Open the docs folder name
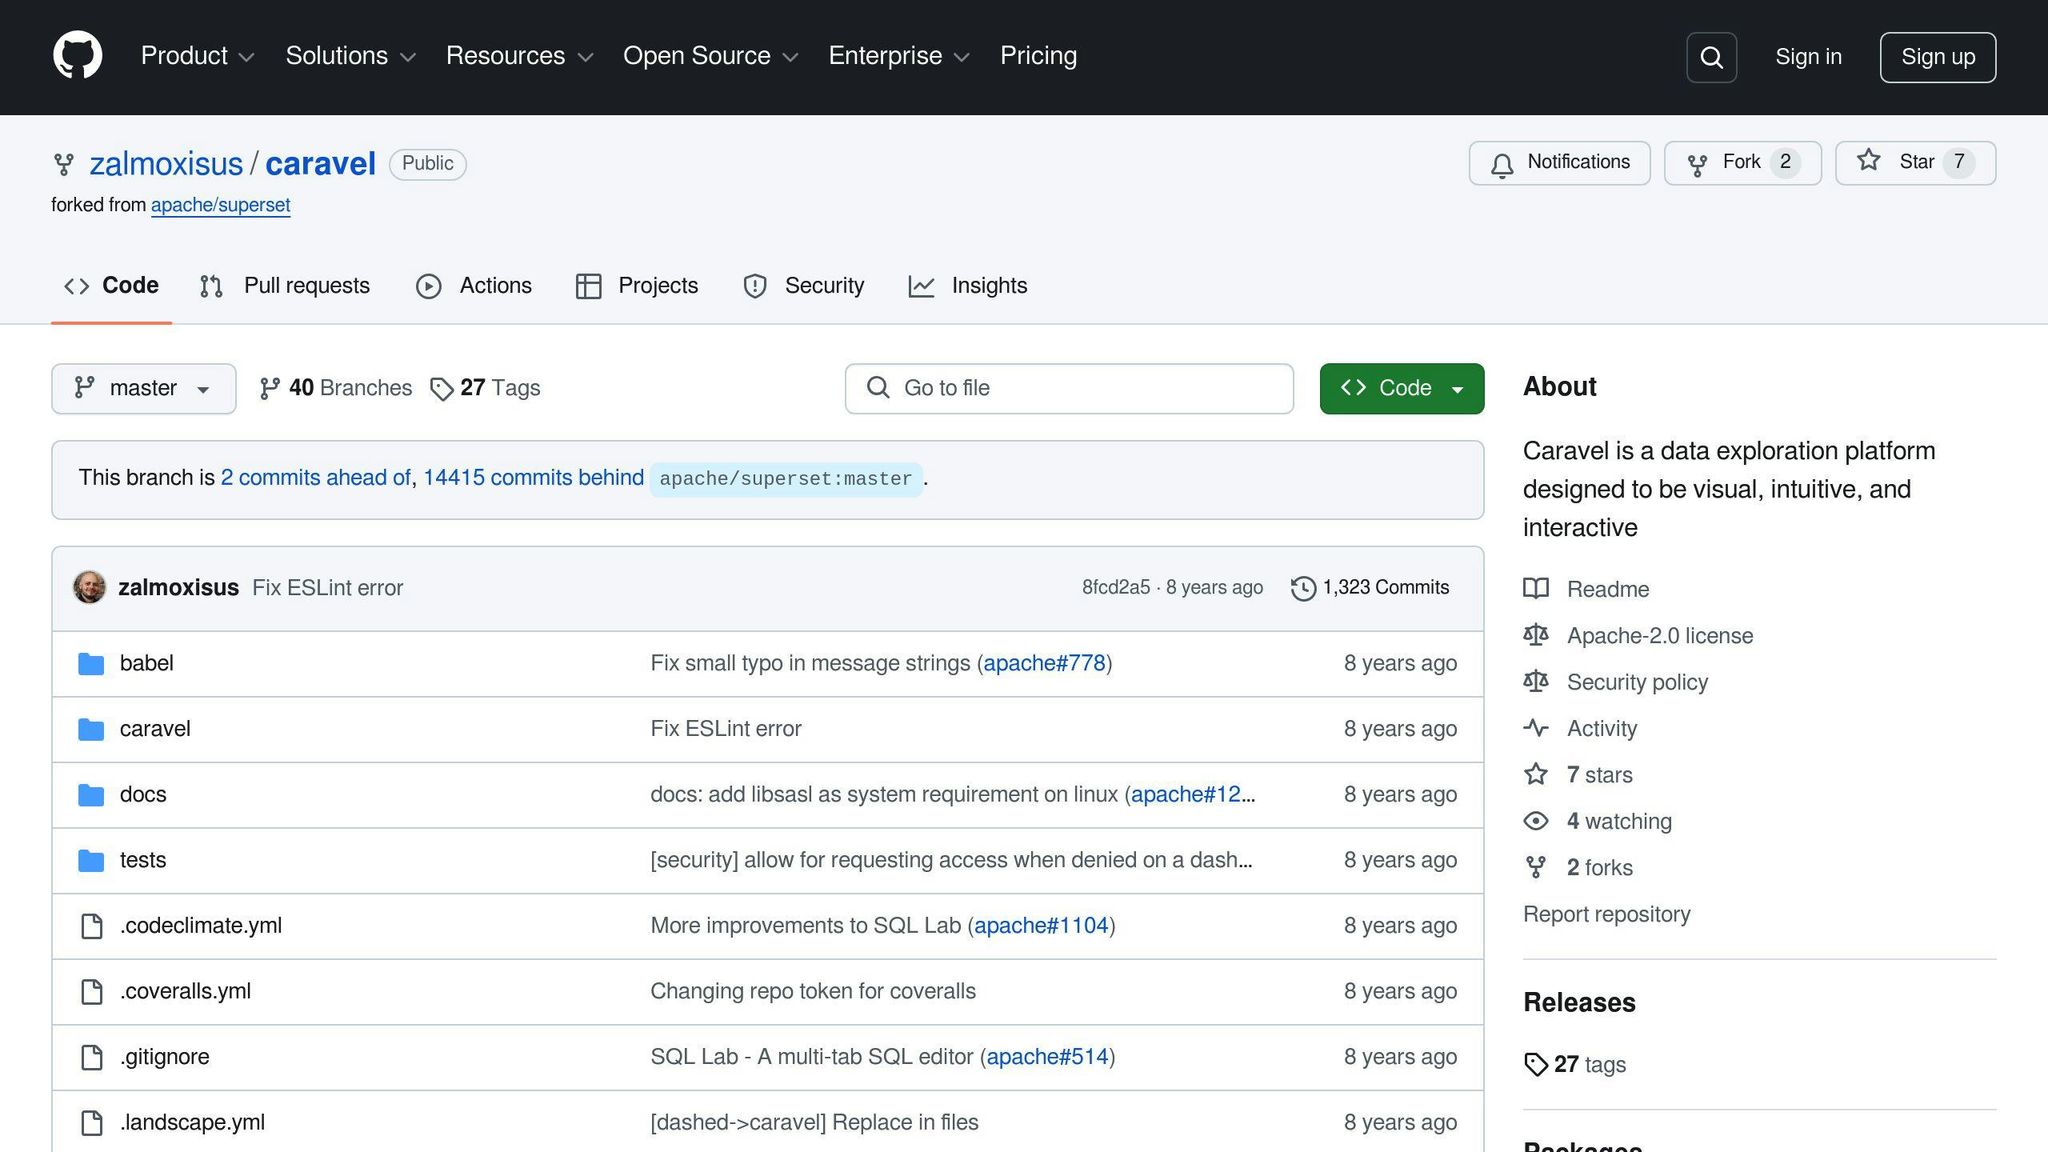This screenshot has height=1152, width=2048. coord(143,795)
